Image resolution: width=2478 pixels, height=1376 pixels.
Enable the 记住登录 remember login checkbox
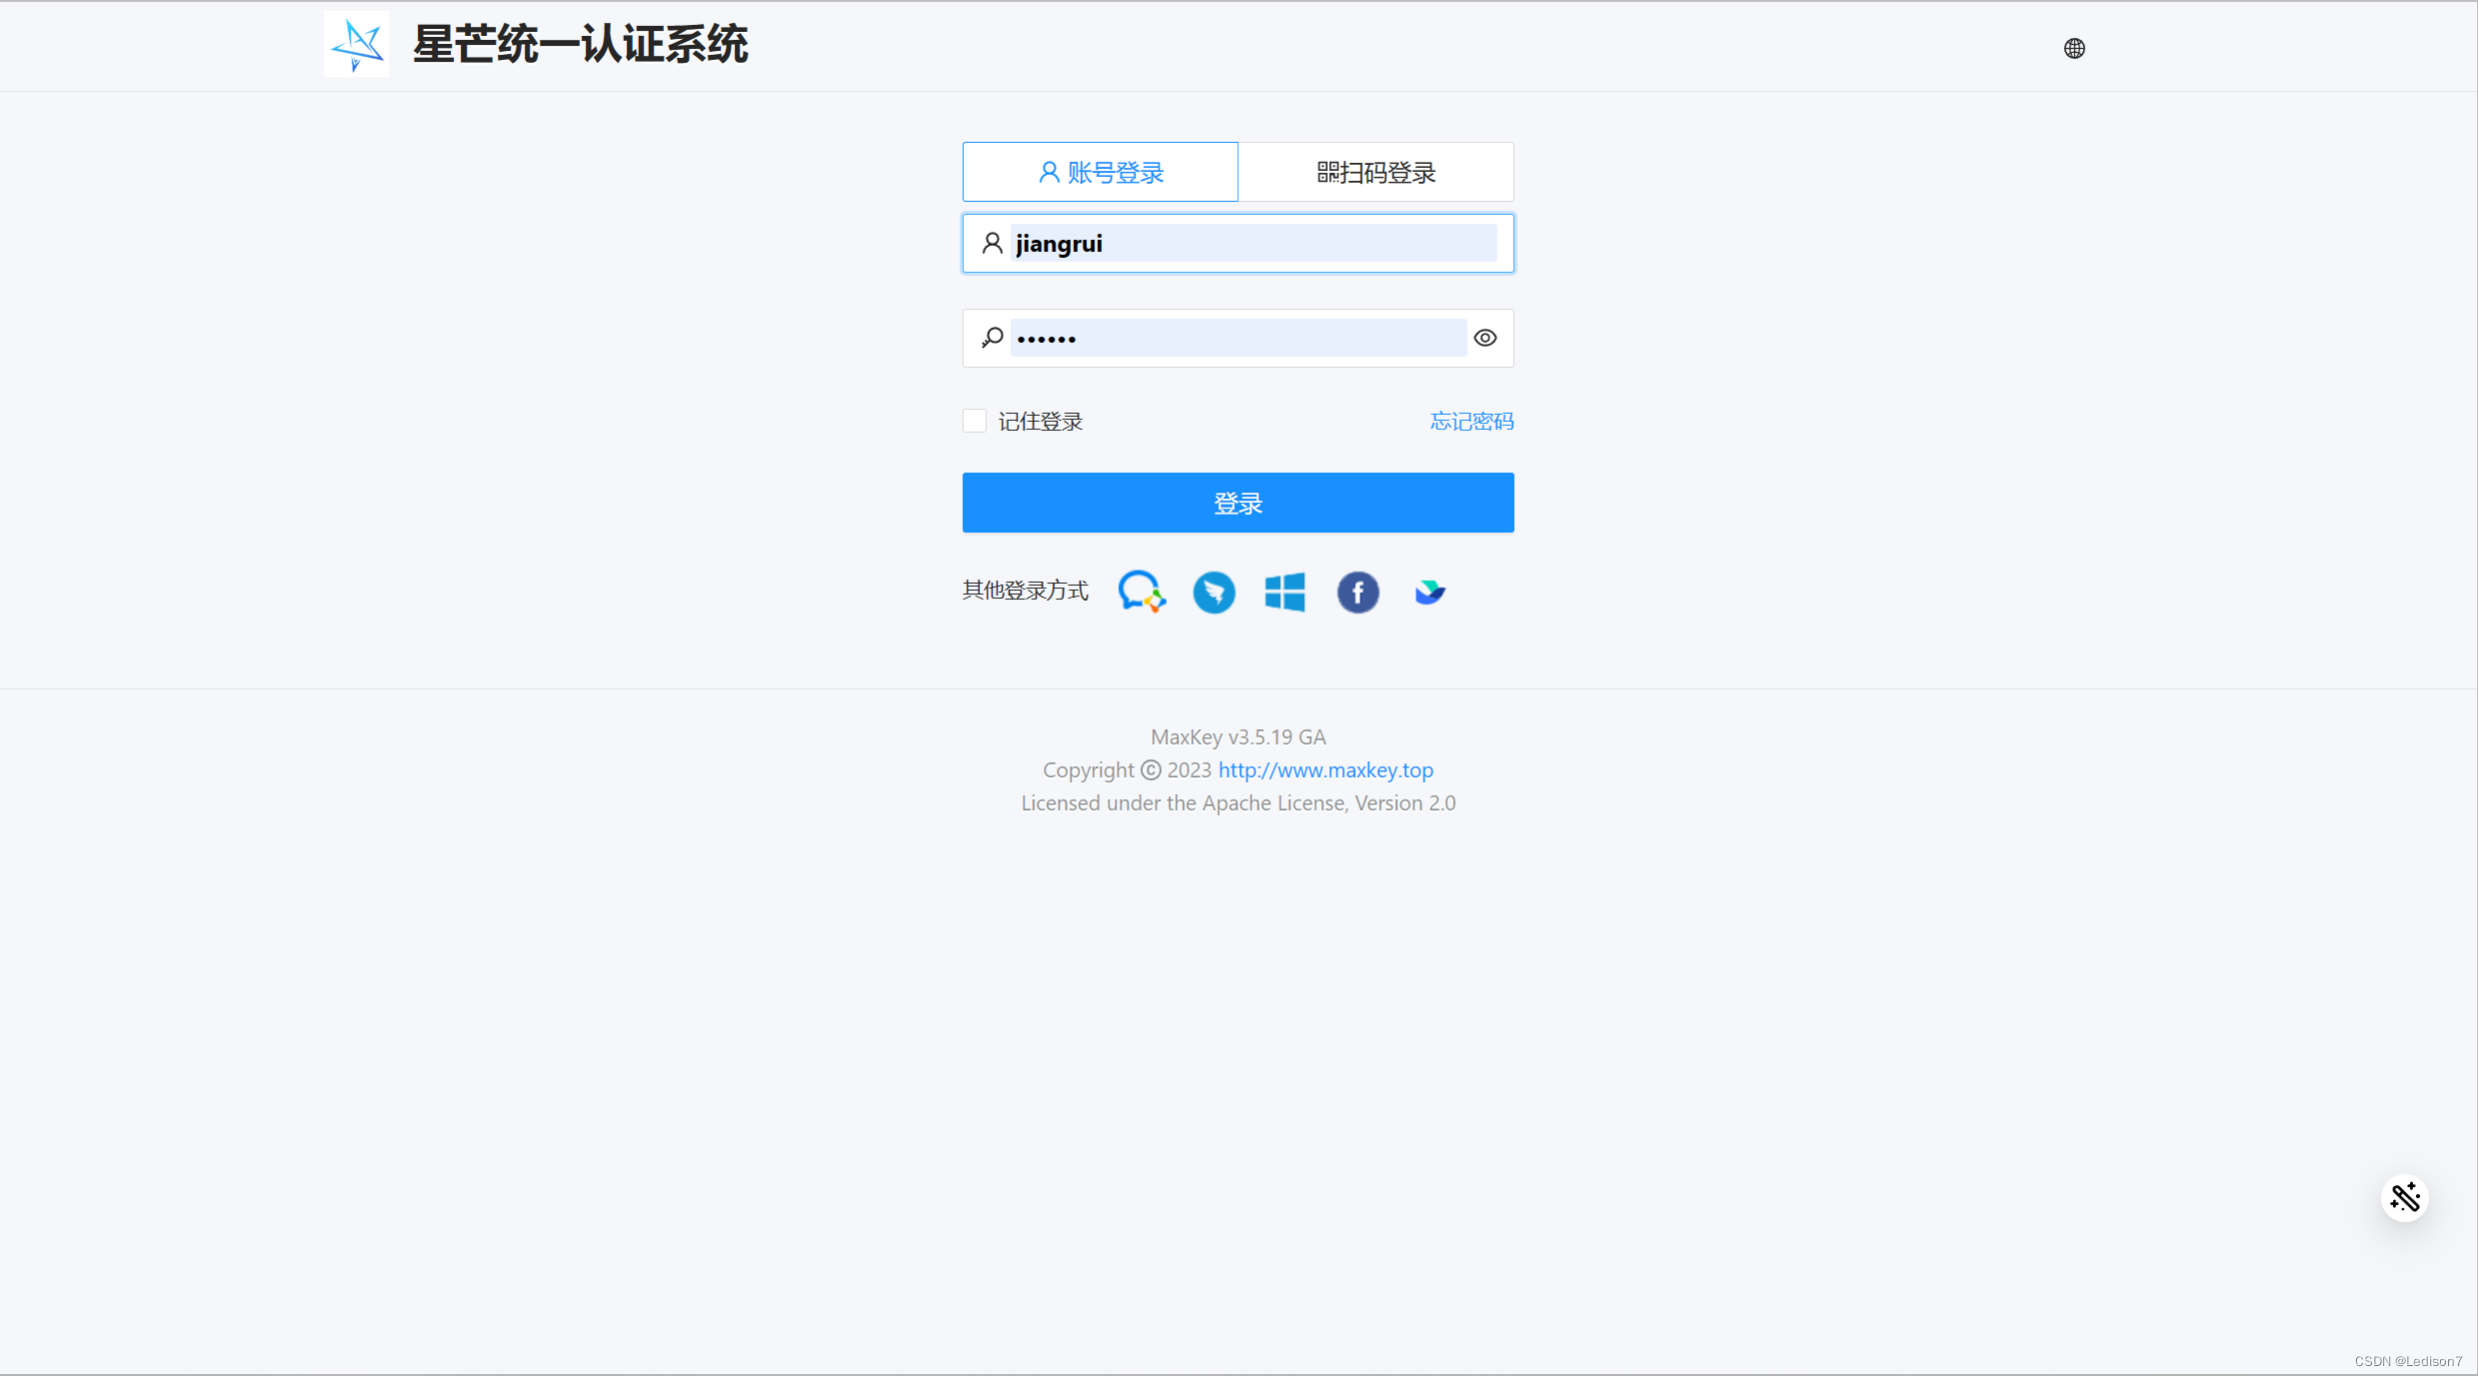974,420
